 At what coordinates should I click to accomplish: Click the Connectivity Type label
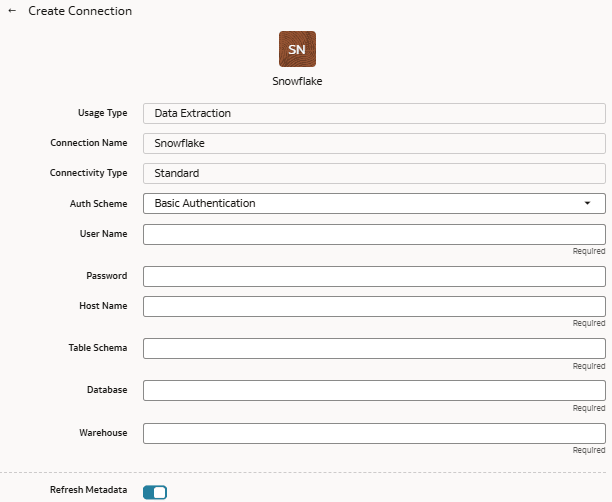[88, 173]
